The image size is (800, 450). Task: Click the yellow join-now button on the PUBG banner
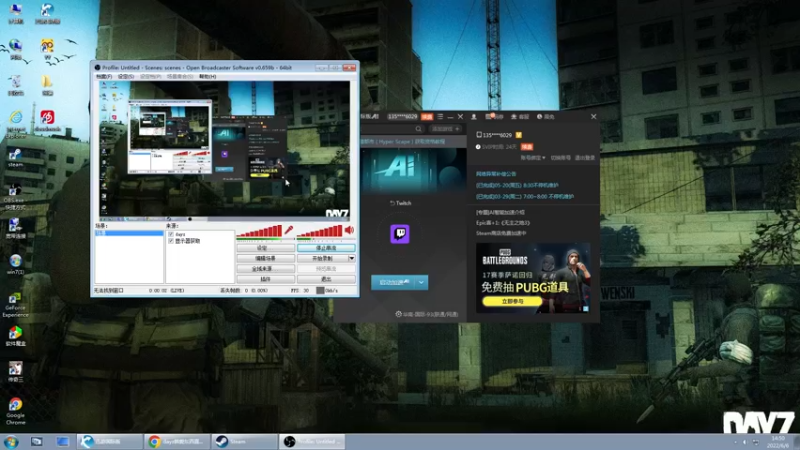point(512,302)
